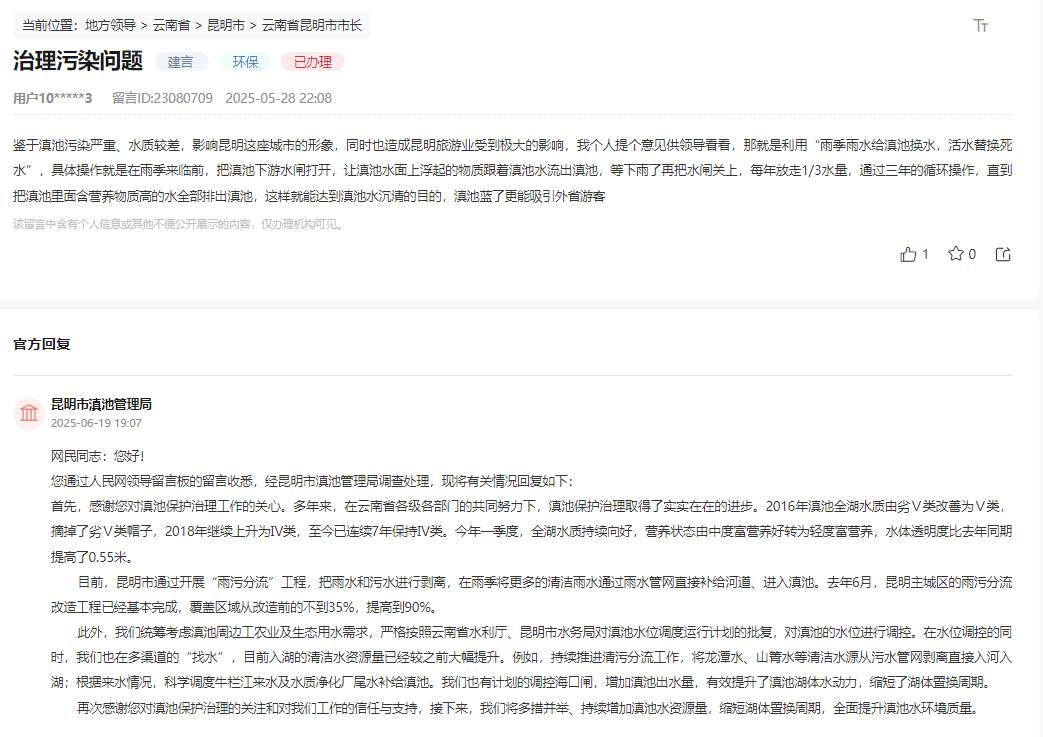Open the 昆明市 breadcrumb link
Viewport: 1043px width, 737px height.
tap(226, 25)
